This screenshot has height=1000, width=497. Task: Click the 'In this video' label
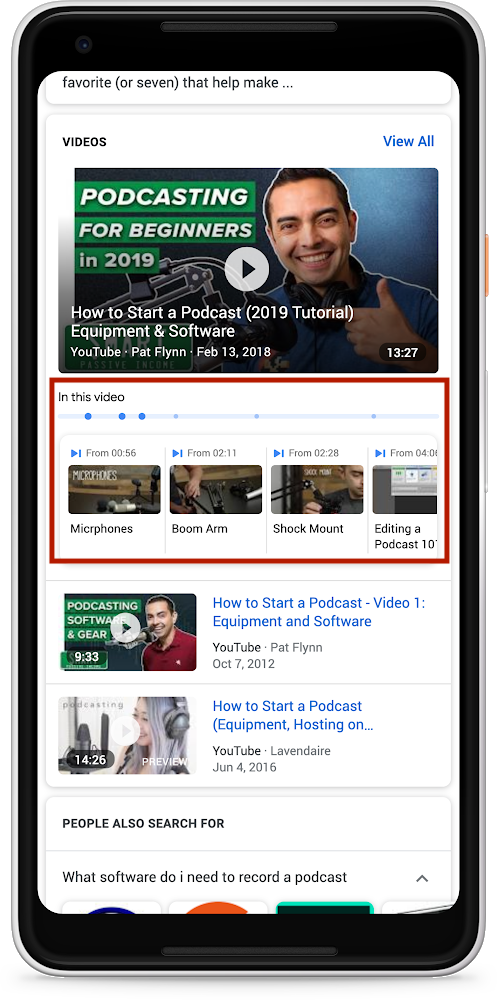tap(91, 397)
